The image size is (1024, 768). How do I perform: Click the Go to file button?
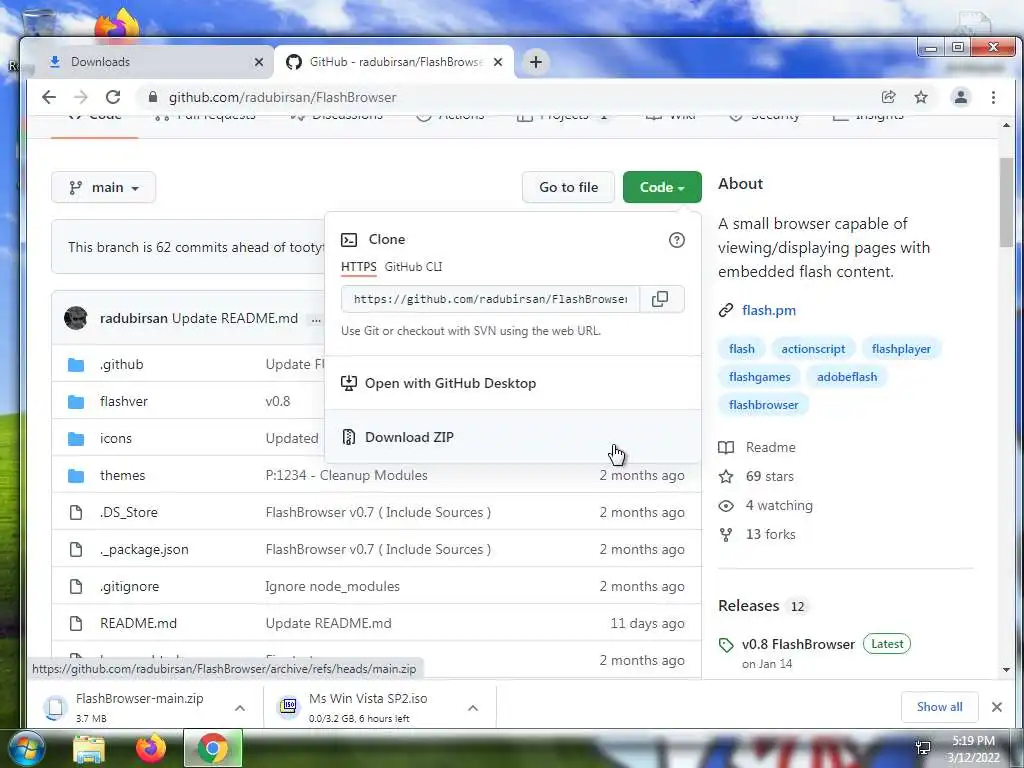tap(568, 187)
